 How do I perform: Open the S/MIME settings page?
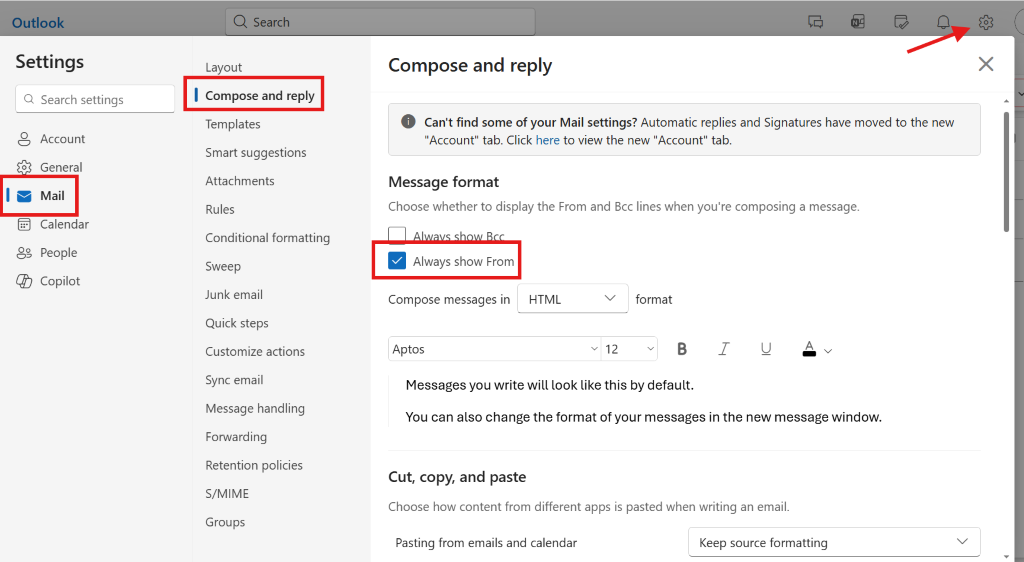(x=227, y=493)
